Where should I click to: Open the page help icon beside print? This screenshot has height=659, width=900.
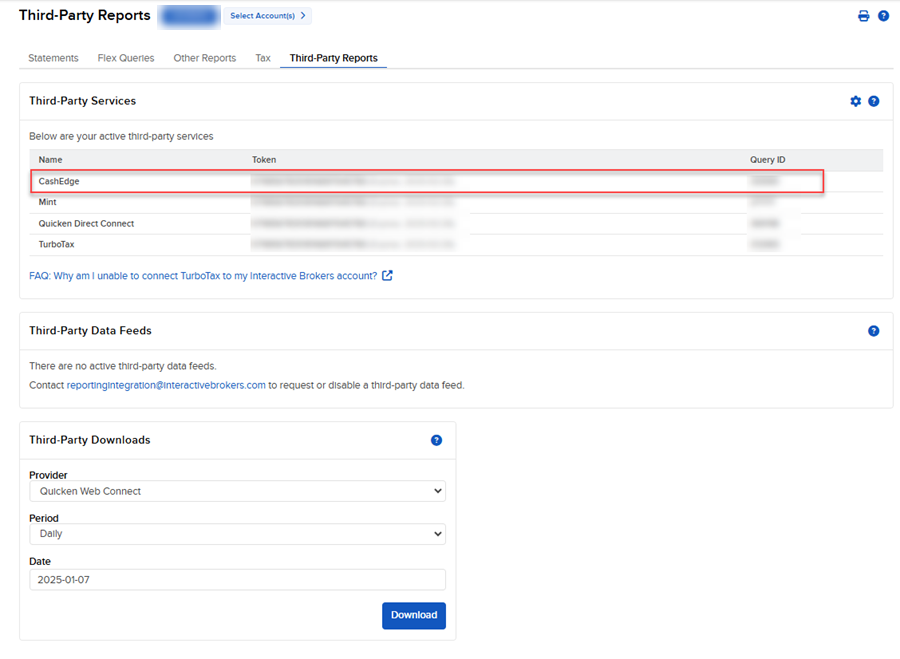pos(884,16)
